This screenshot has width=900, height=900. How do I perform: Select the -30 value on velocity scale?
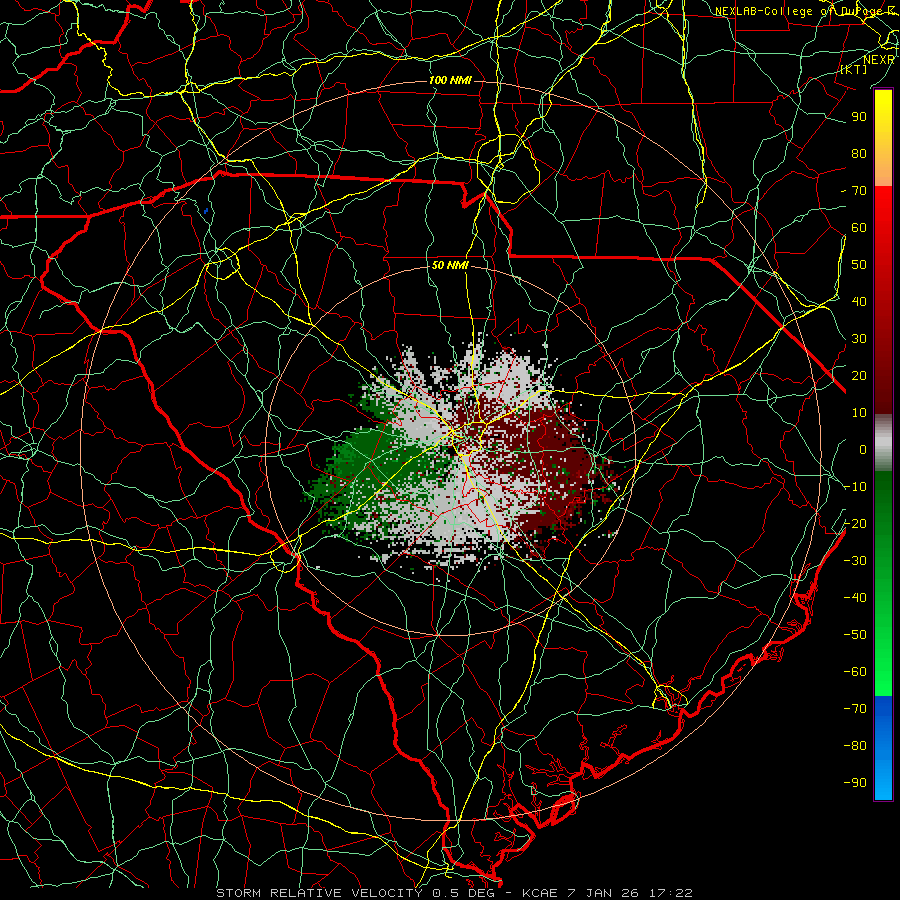coord(855,560)
